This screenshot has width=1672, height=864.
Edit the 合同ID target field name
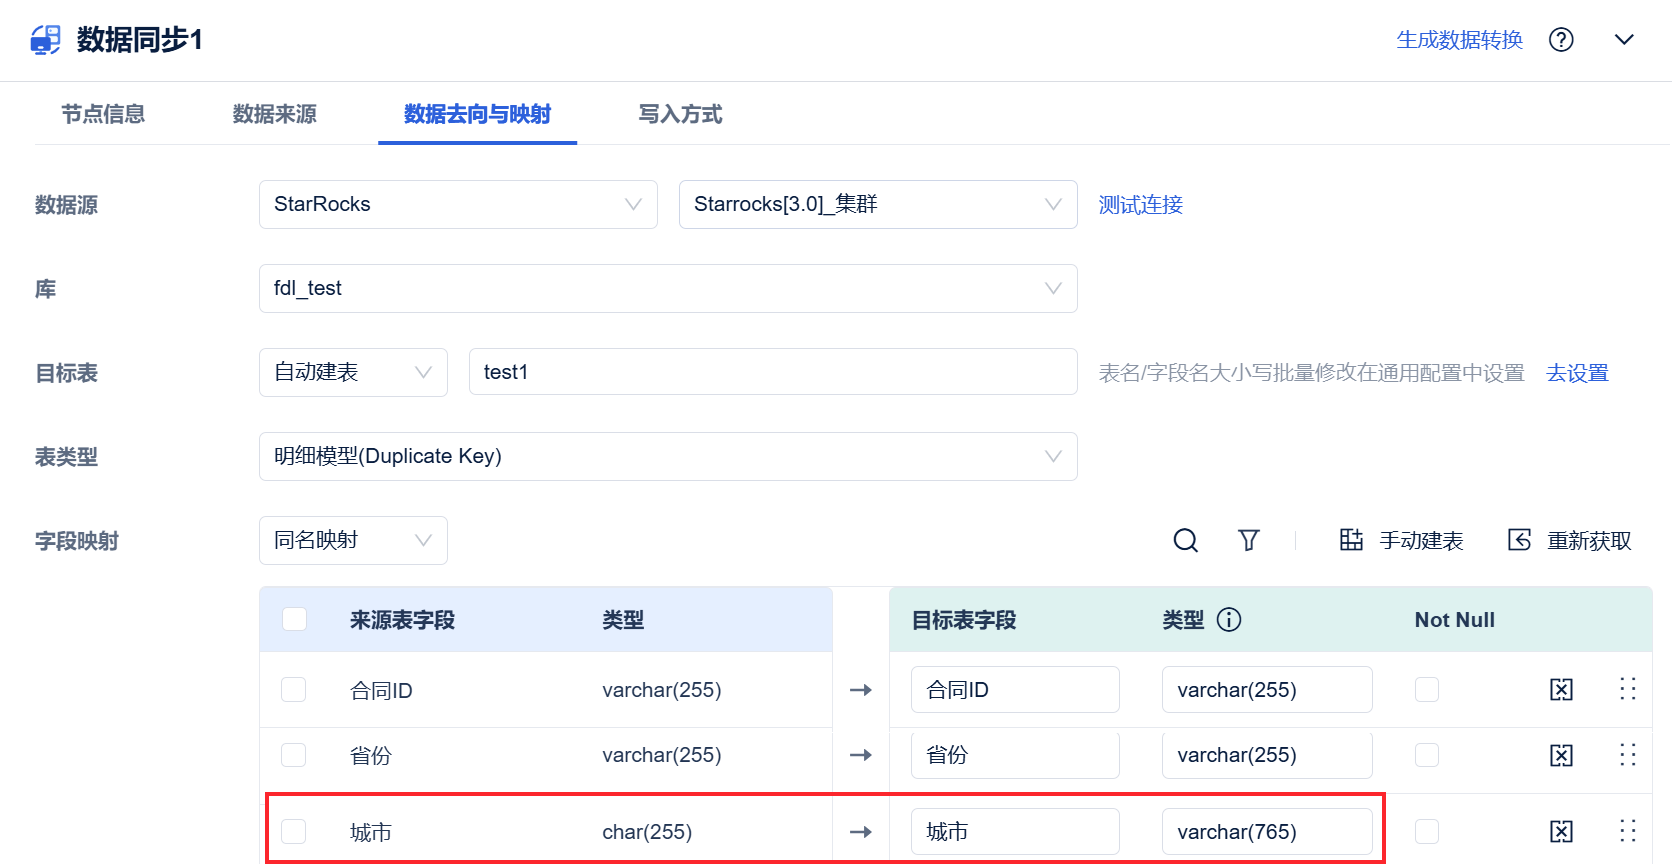[1015, 689]
